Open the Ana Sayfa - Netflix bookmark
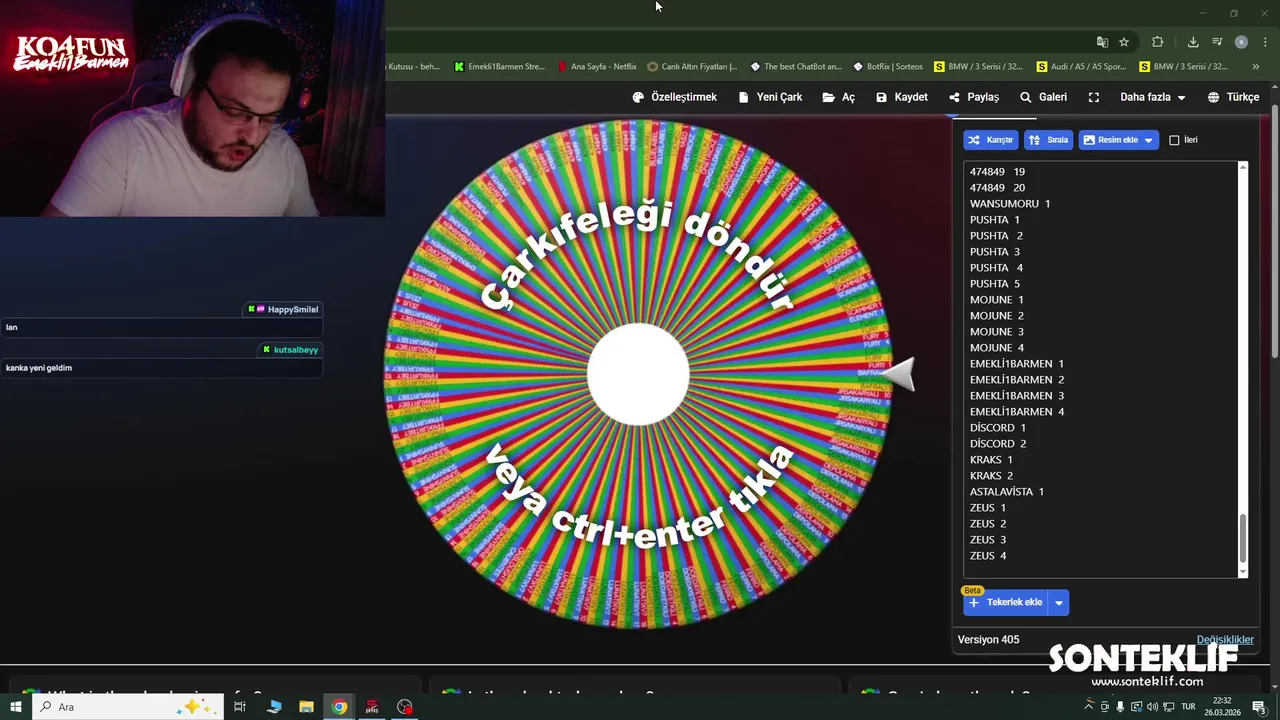This screenshot has height=720, width=1280. (x=597, y=67)
